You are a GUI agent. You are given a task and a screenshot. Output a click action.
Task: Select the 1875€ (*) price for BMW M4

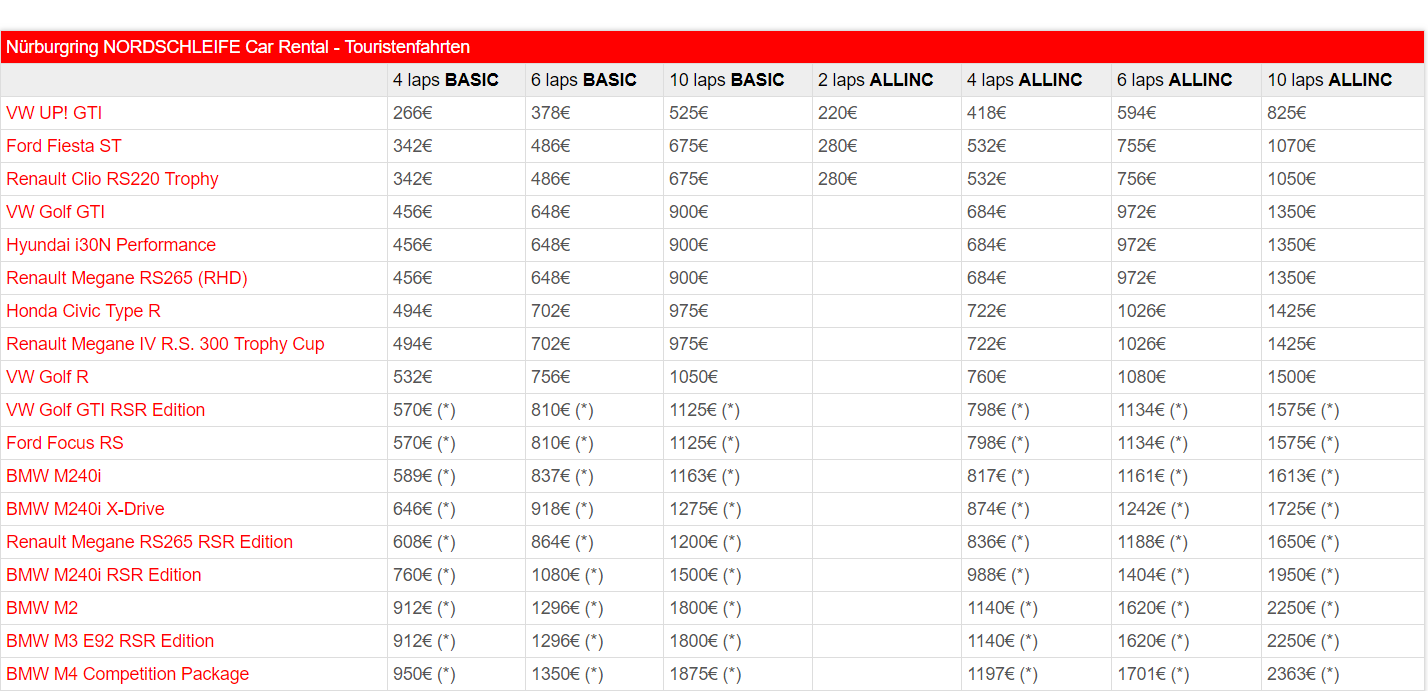click(705, 674)
